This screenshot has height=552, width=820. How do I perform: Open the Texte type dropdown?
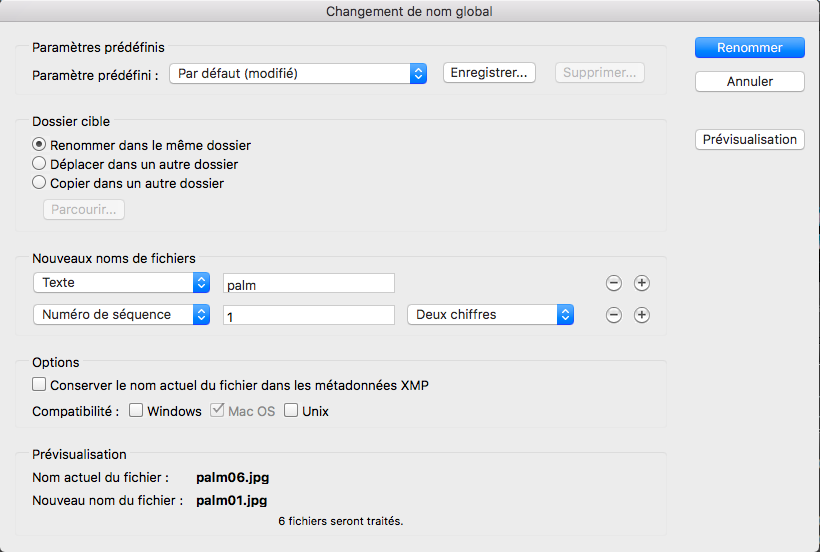pos(121,283)
